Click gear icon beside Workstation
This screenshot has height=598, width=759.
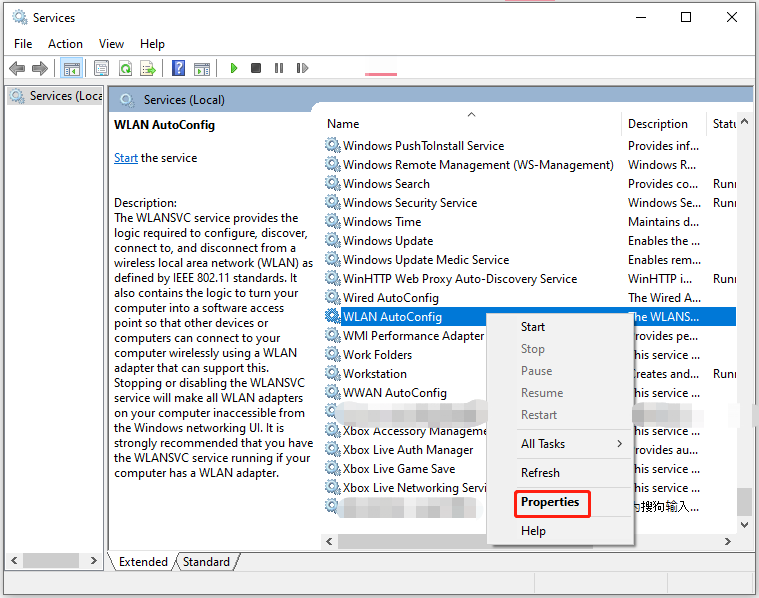click(333, 373)
